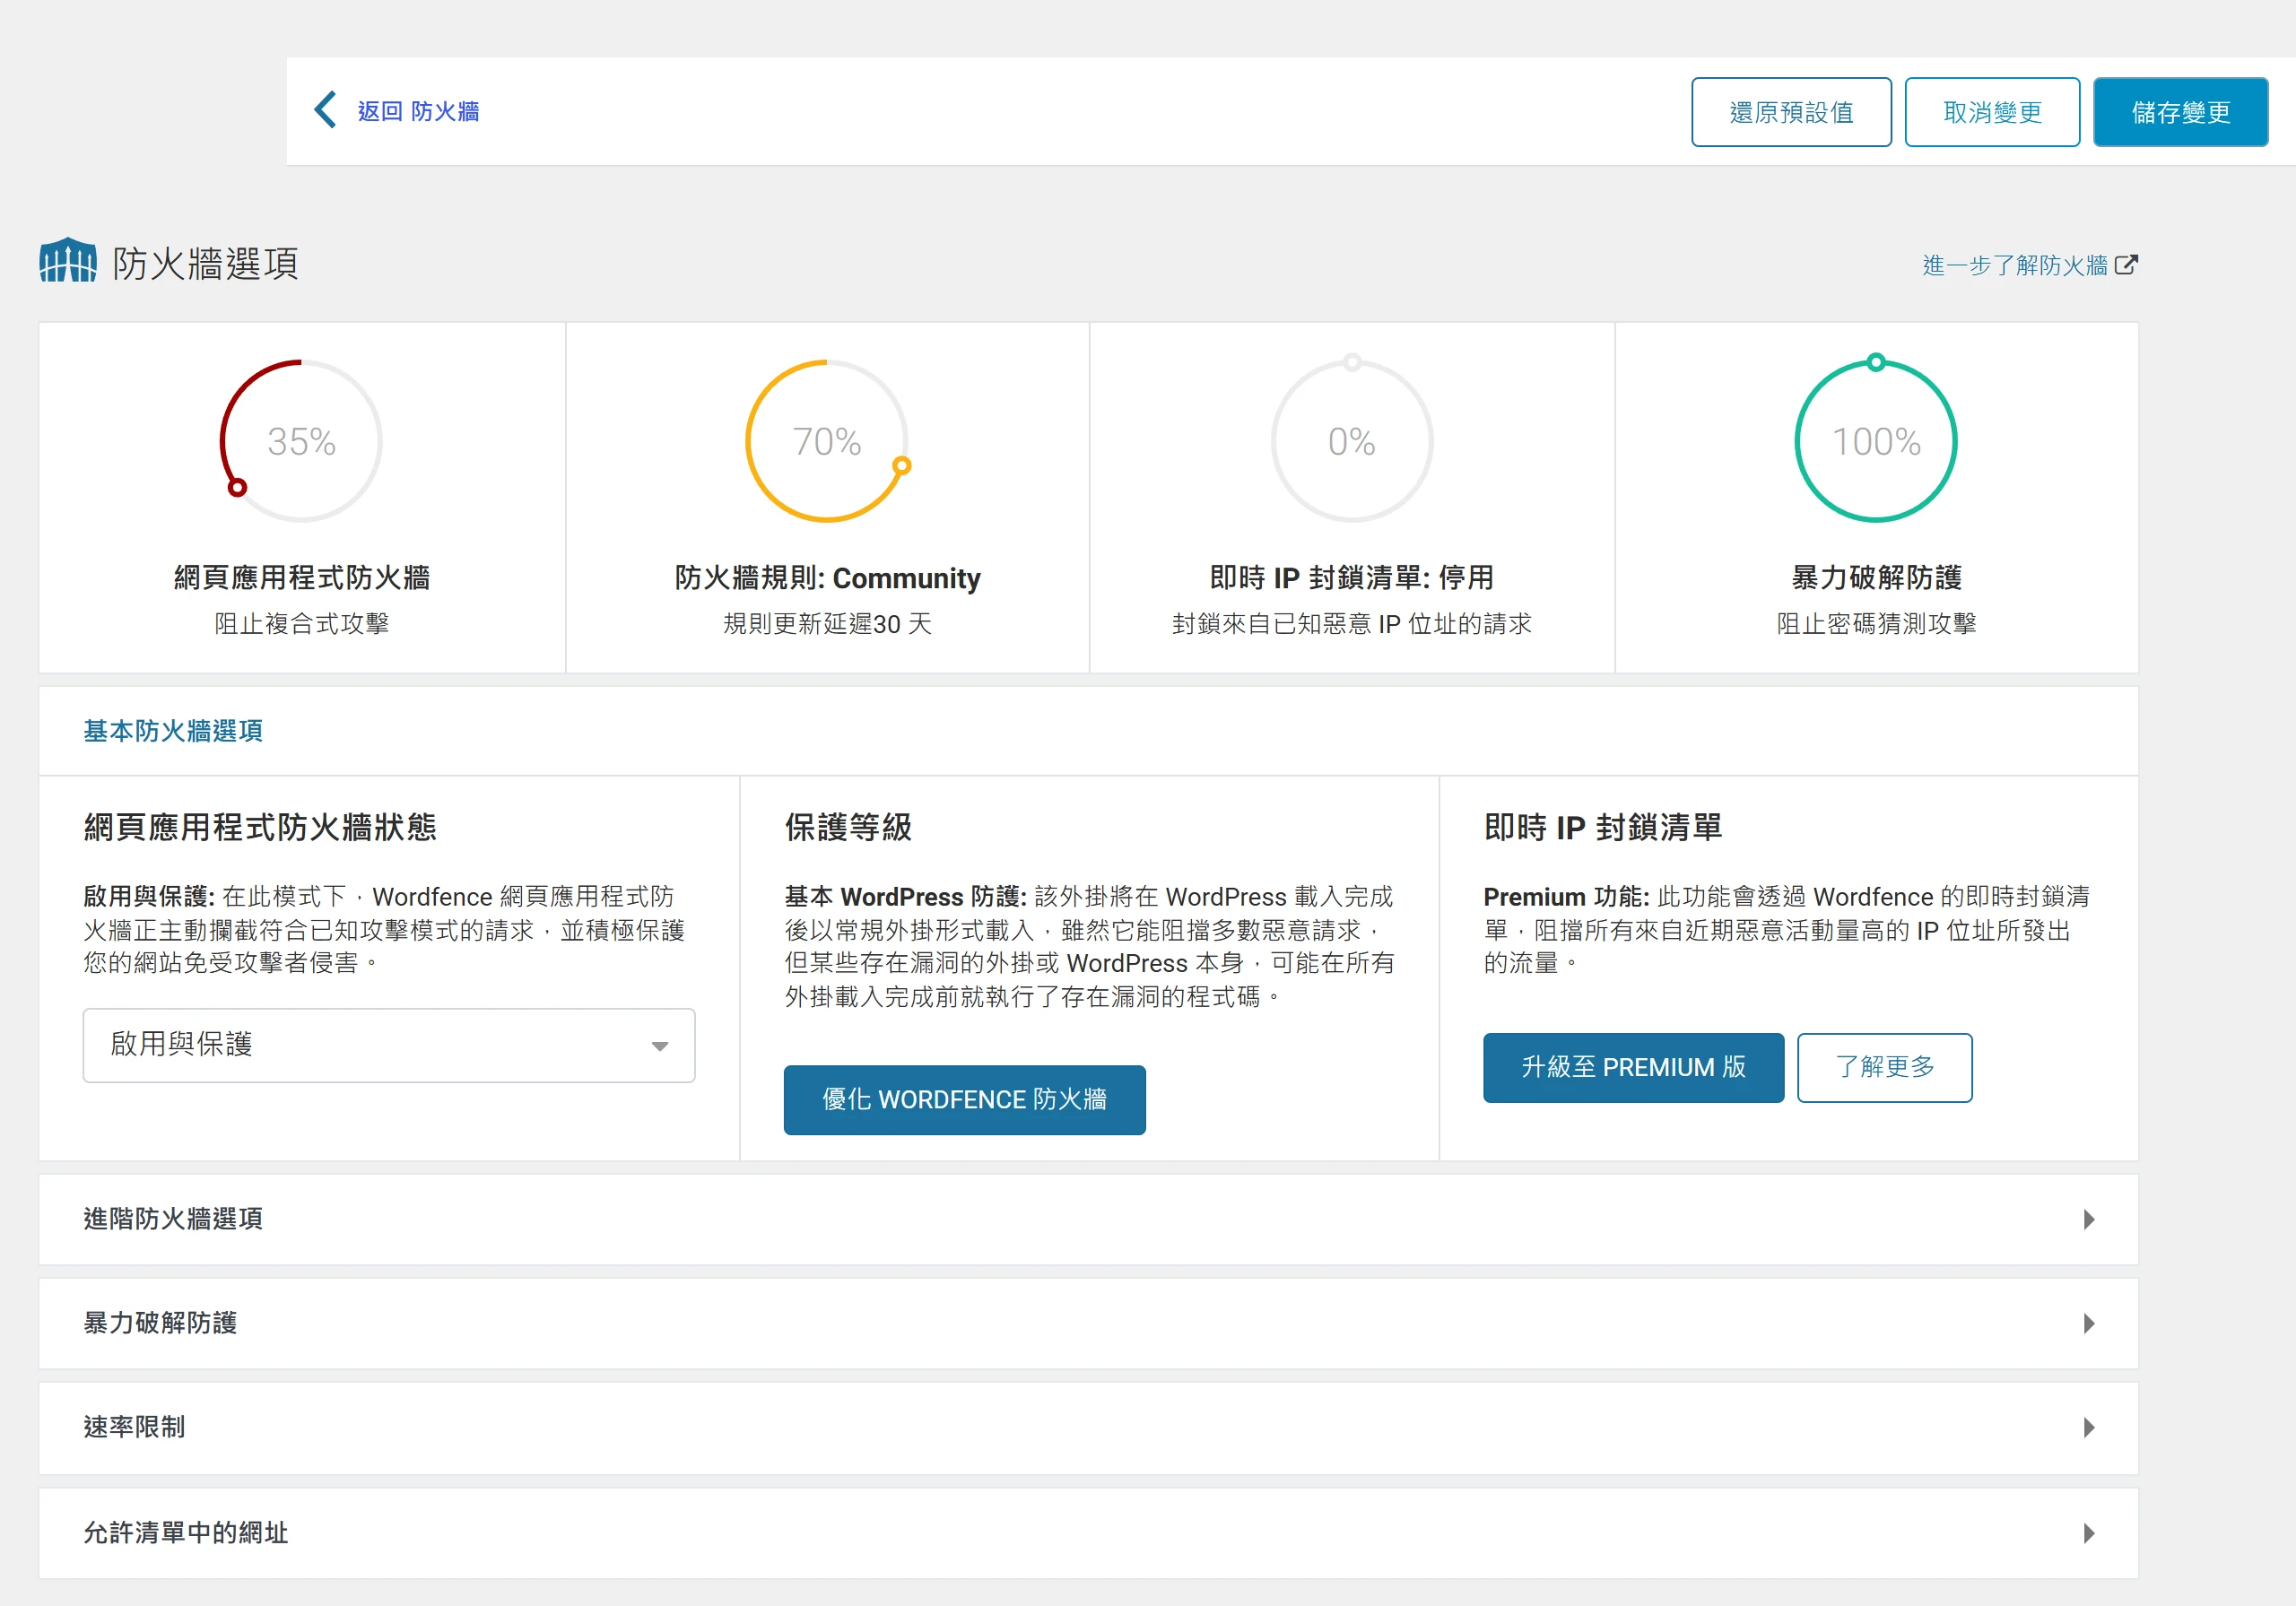Click 升級至 PREMIUM 版 button
Viewport: 2296px width, 1606px height.
[x=1633, y=1068]
